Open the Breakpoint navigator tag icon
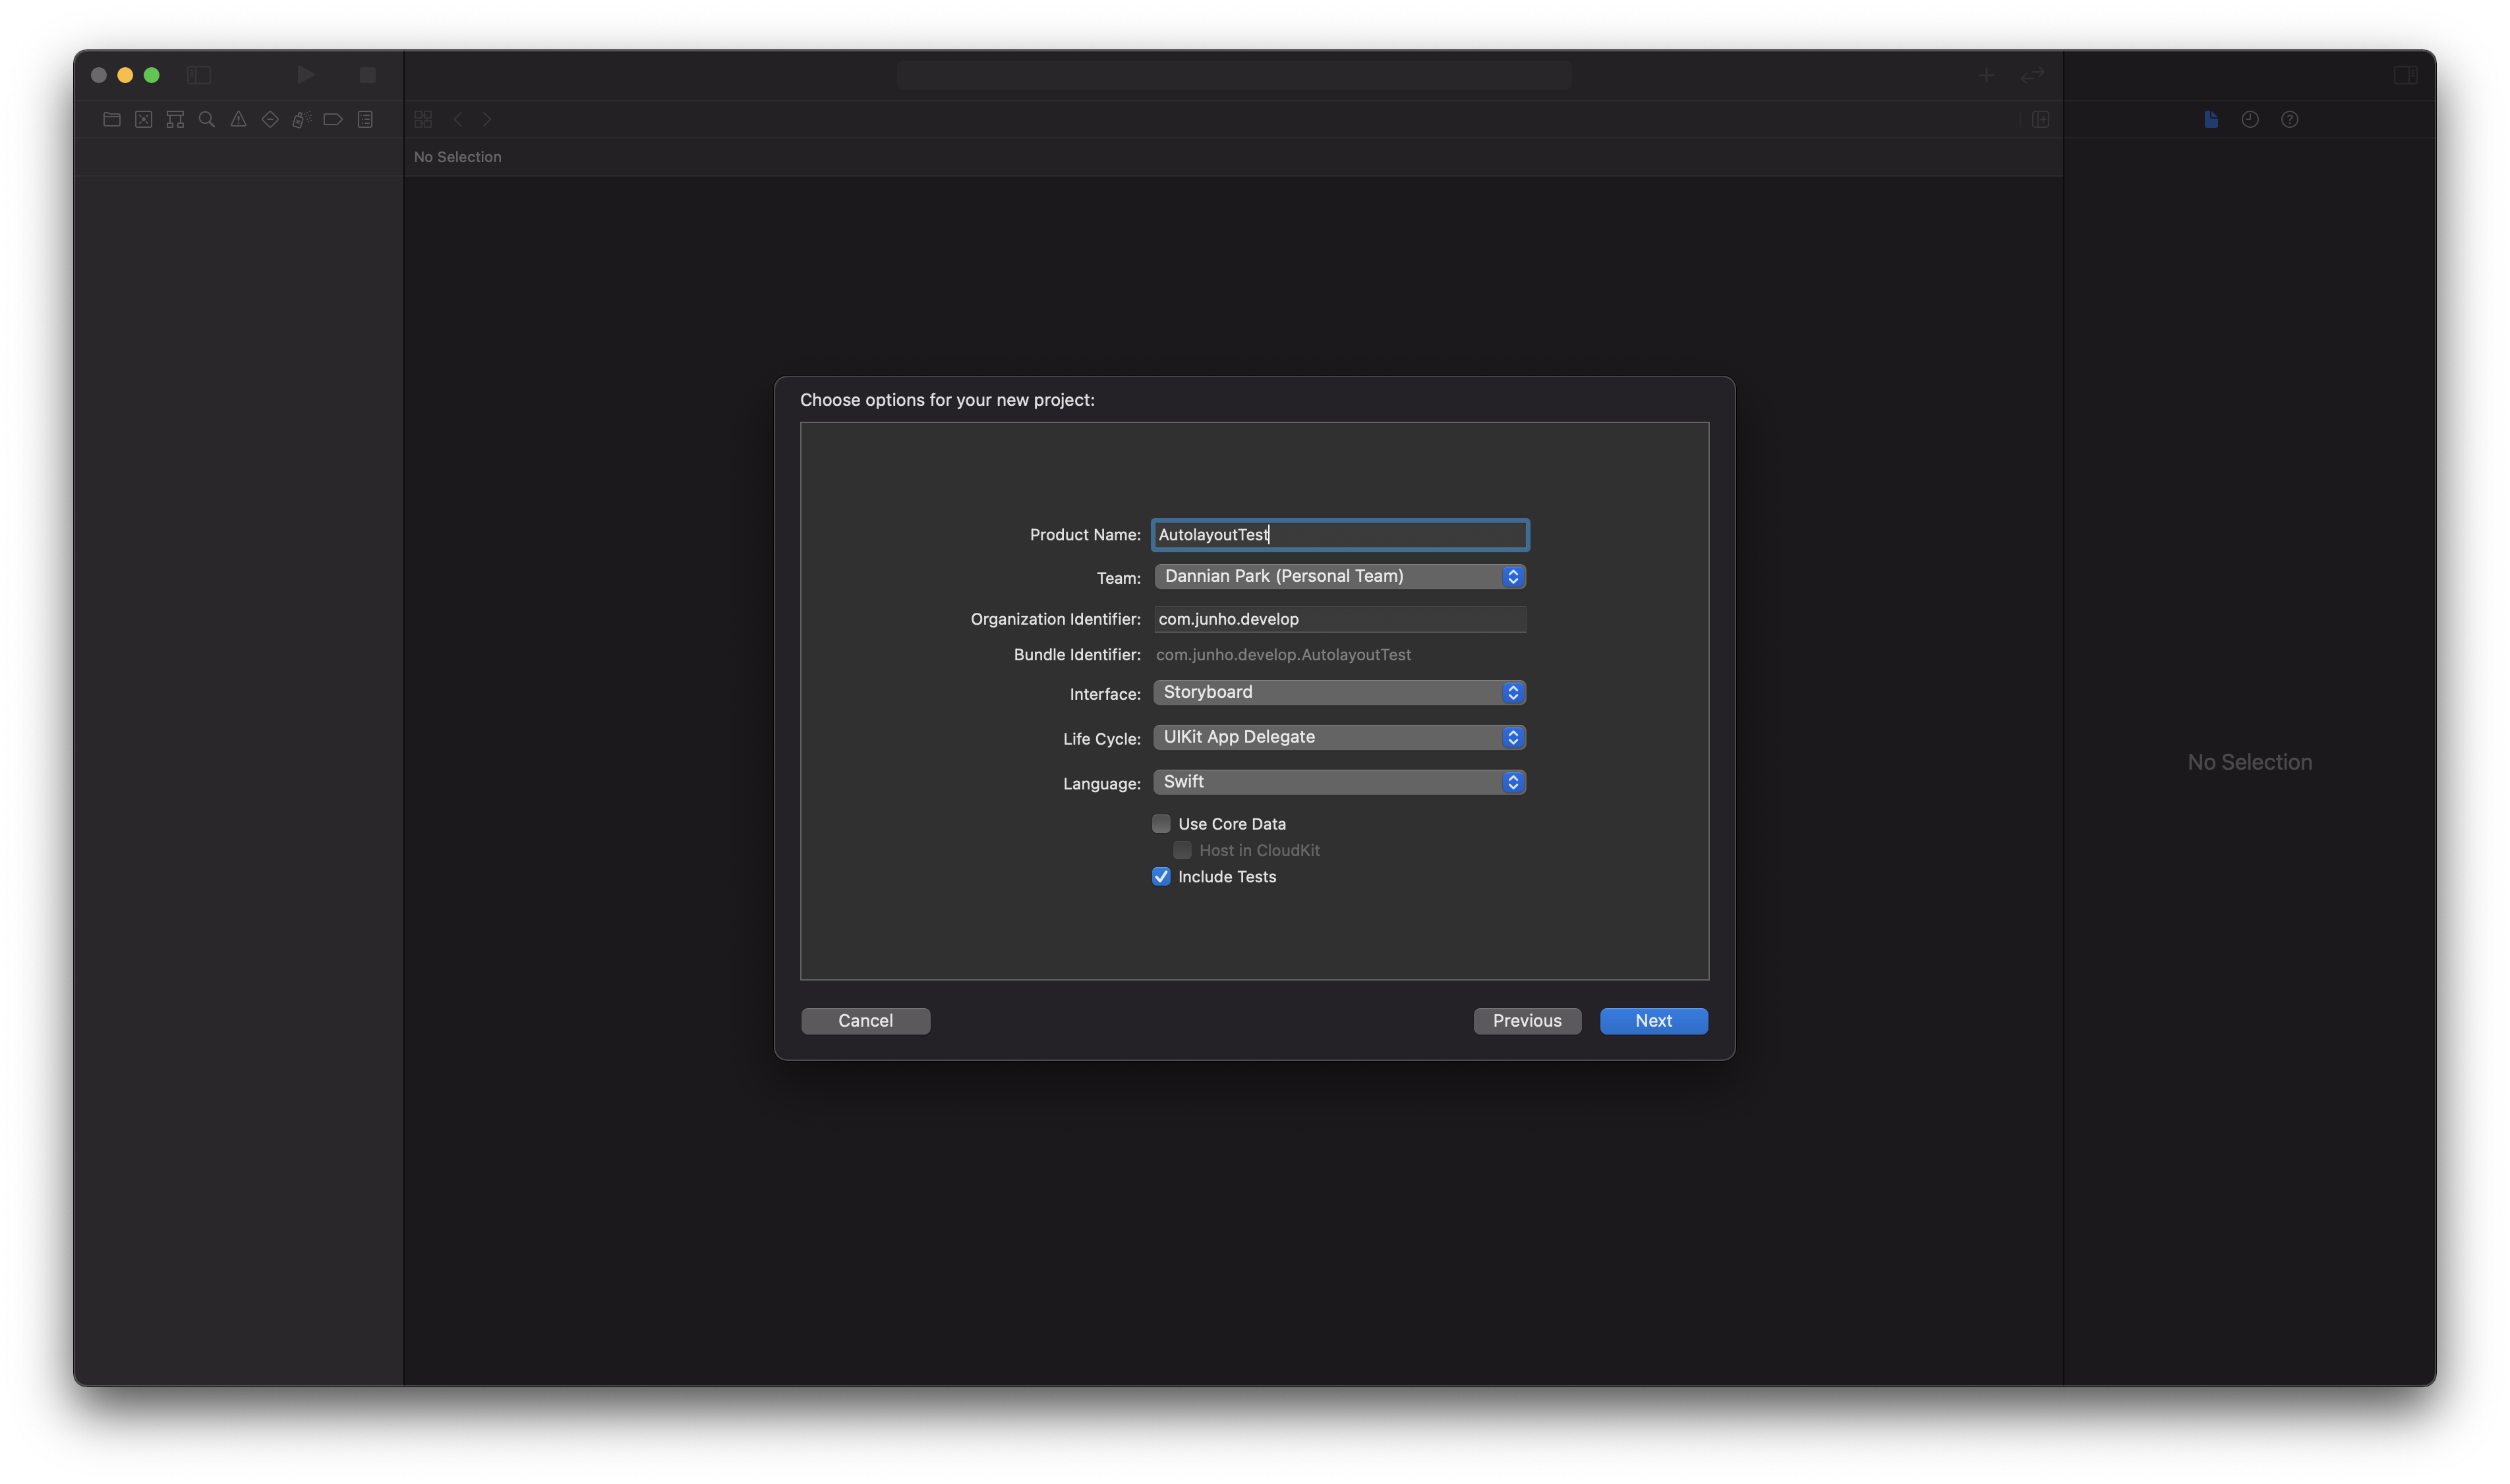2510x1484 pixels. (333, 119)
